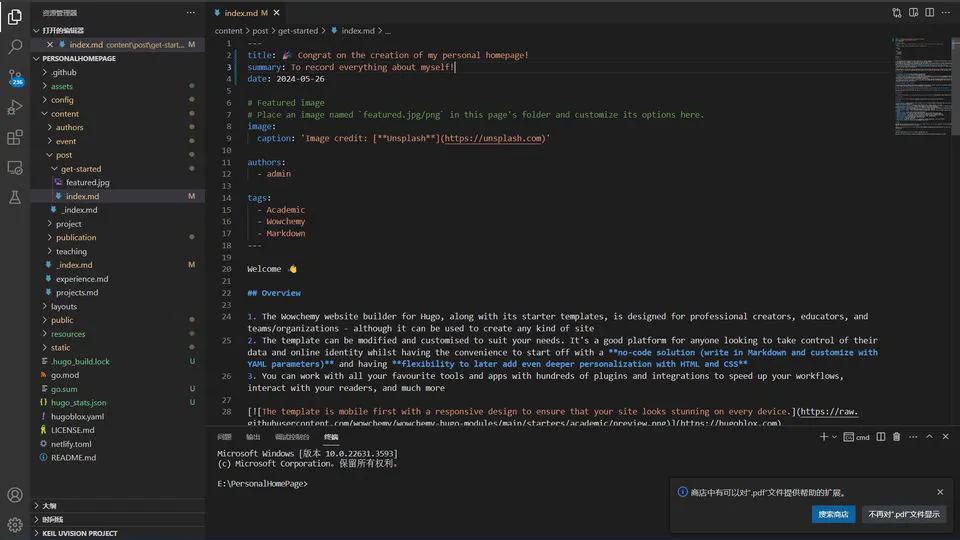Expand the assets folder
The image size is (960, 540).
(62, 86)
